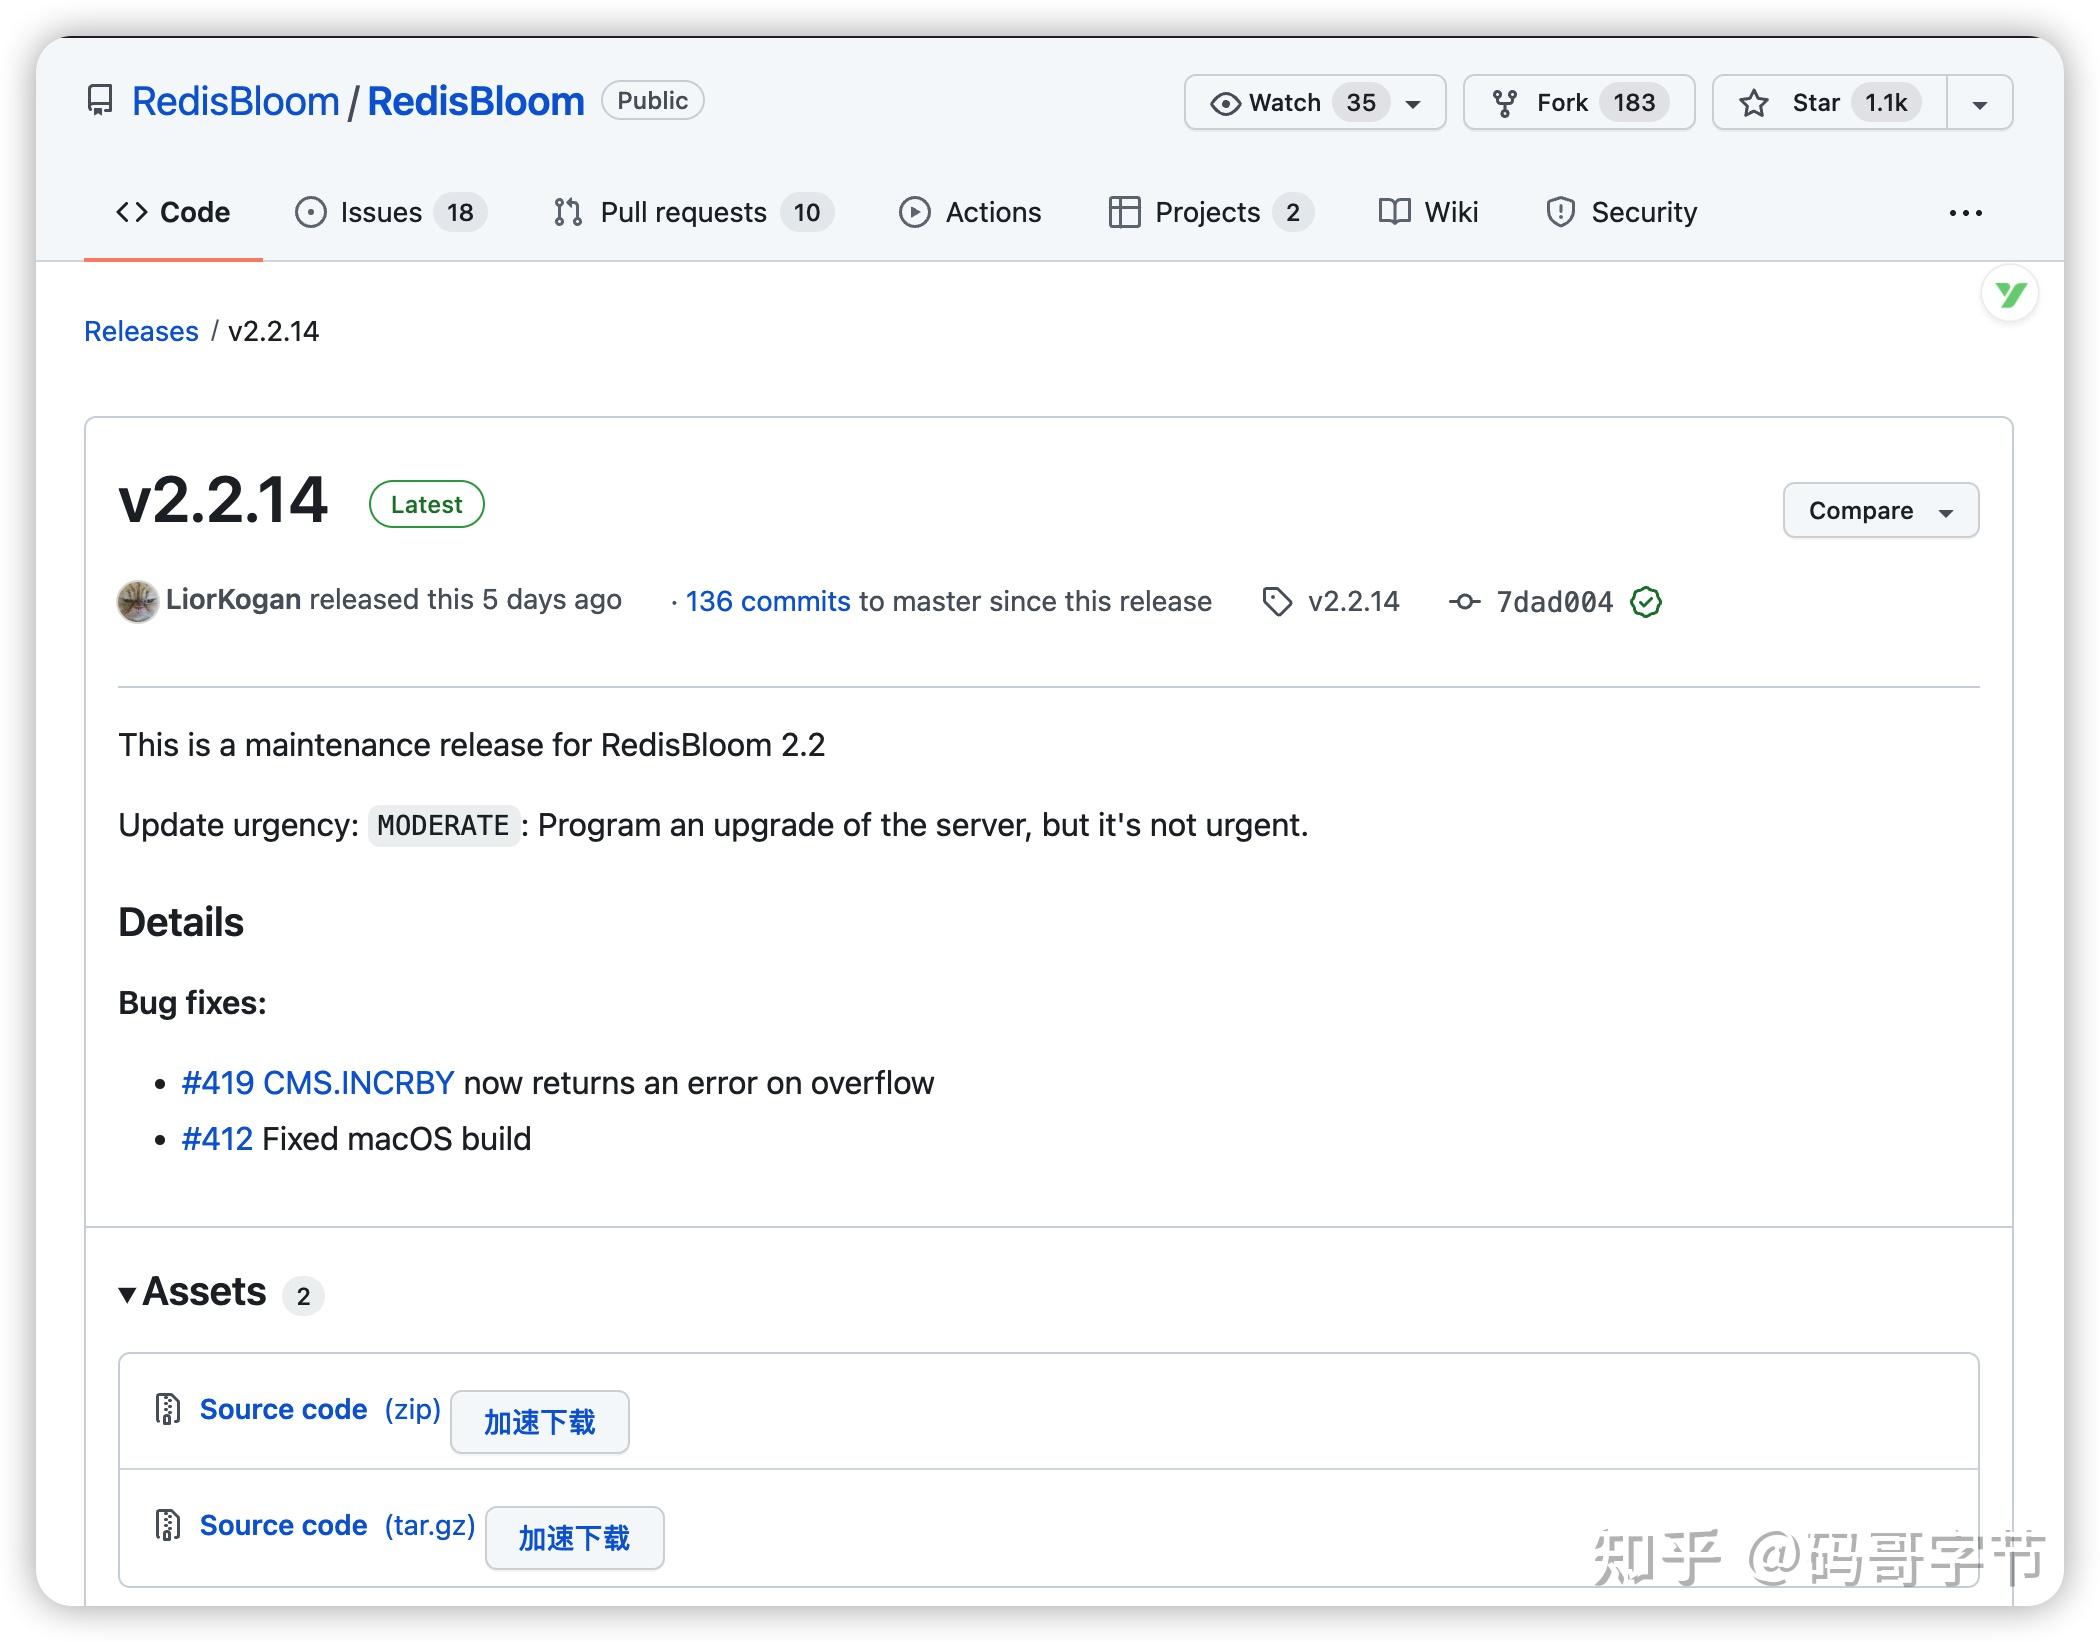Click the verified badge beside commit 7dad004

click(x=1645, y=602)
